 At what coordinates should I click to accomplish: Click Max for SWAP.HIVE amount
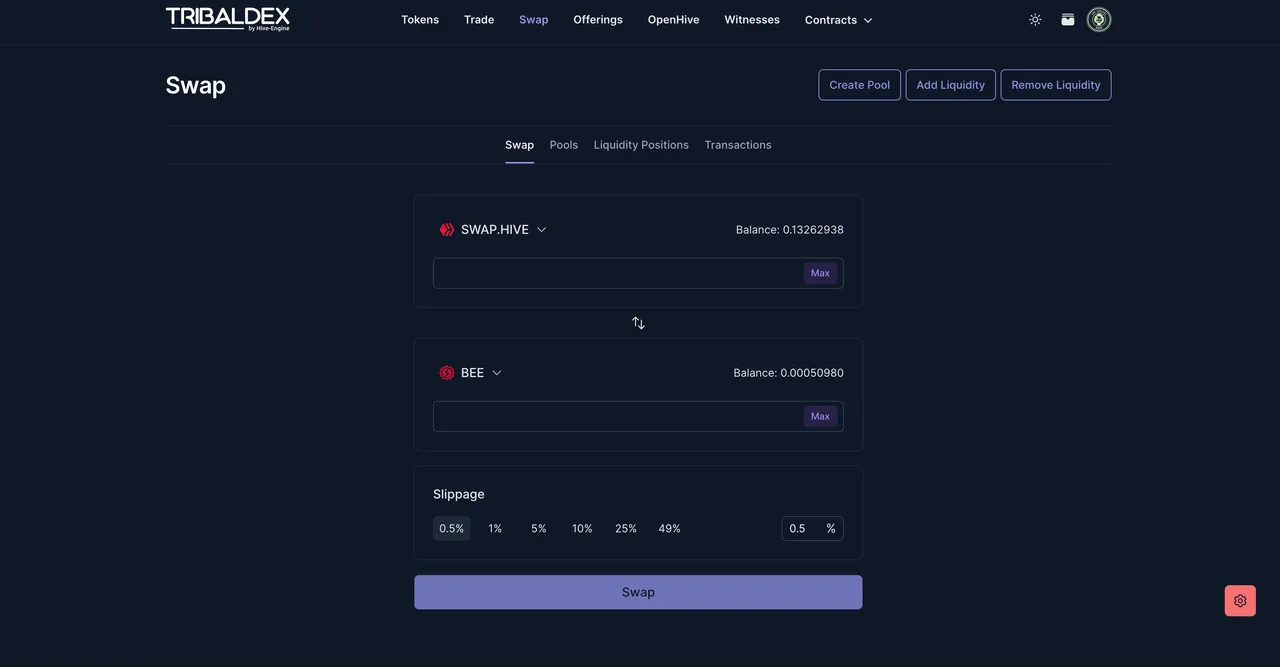pos(820,273)
